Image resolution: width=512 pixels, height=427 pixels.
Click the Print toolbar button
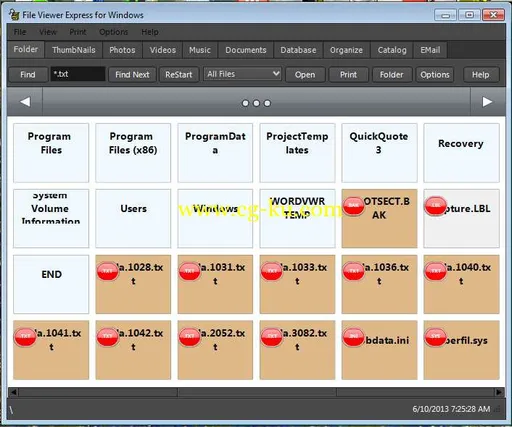coord(348,74)
